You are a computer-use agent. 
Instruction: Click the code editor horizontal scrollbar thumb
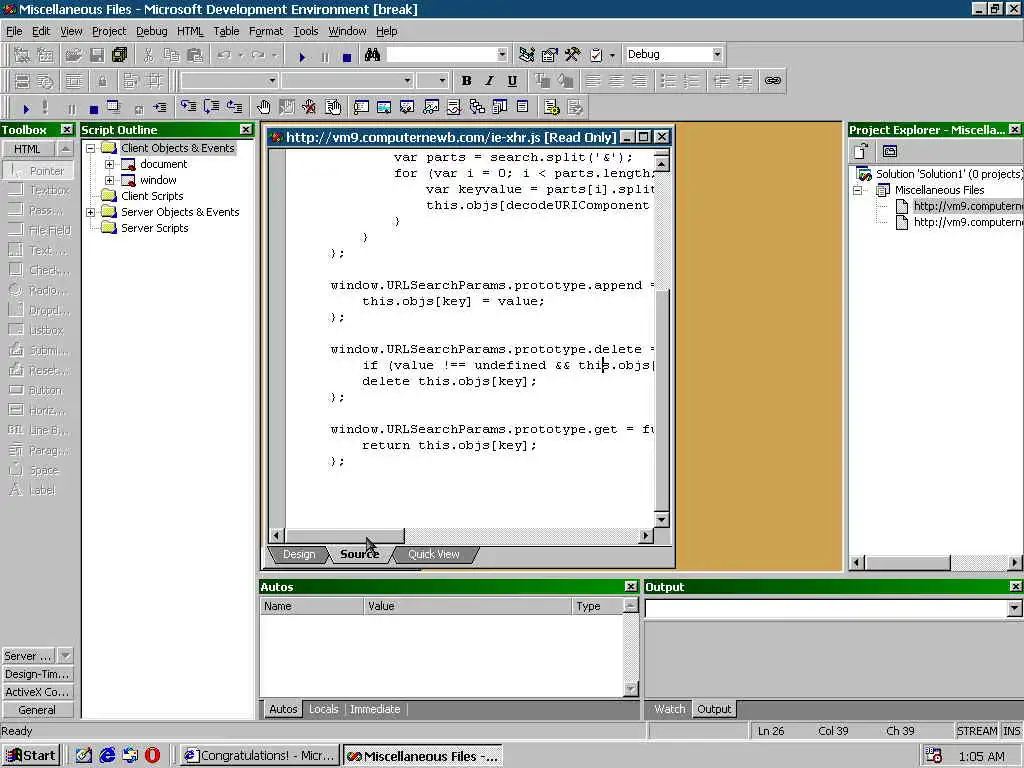point(345,536)
